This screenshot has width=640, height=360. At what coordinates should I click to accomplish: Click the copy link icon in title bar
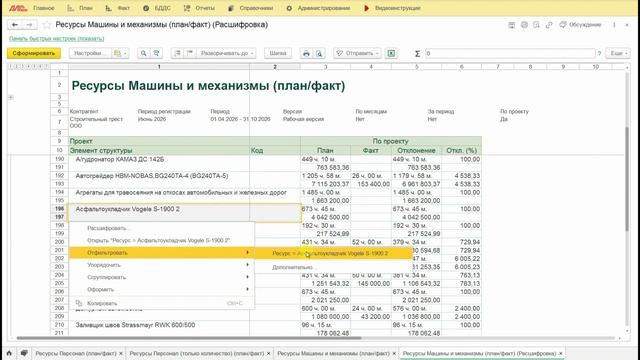pos(549,25)
